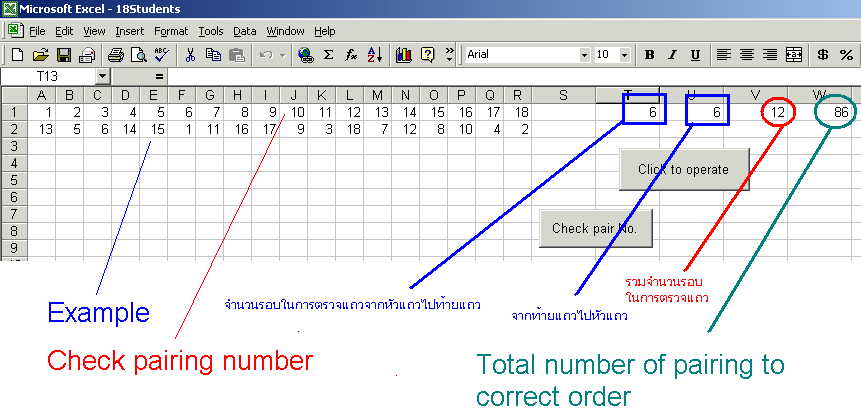Screen dimensions: 861x419
Task: Select cell A2 containing 13
Action: [41, 130]
